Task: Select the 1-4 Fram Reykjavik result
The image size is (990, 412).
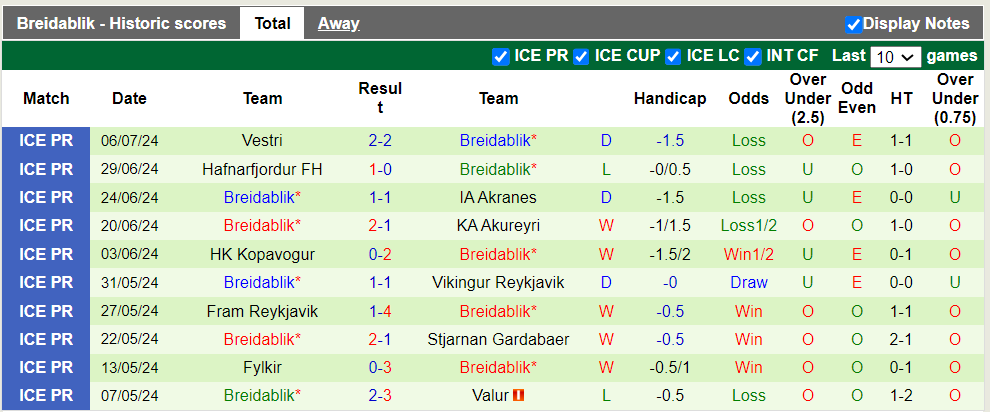Action: (380, 311)
